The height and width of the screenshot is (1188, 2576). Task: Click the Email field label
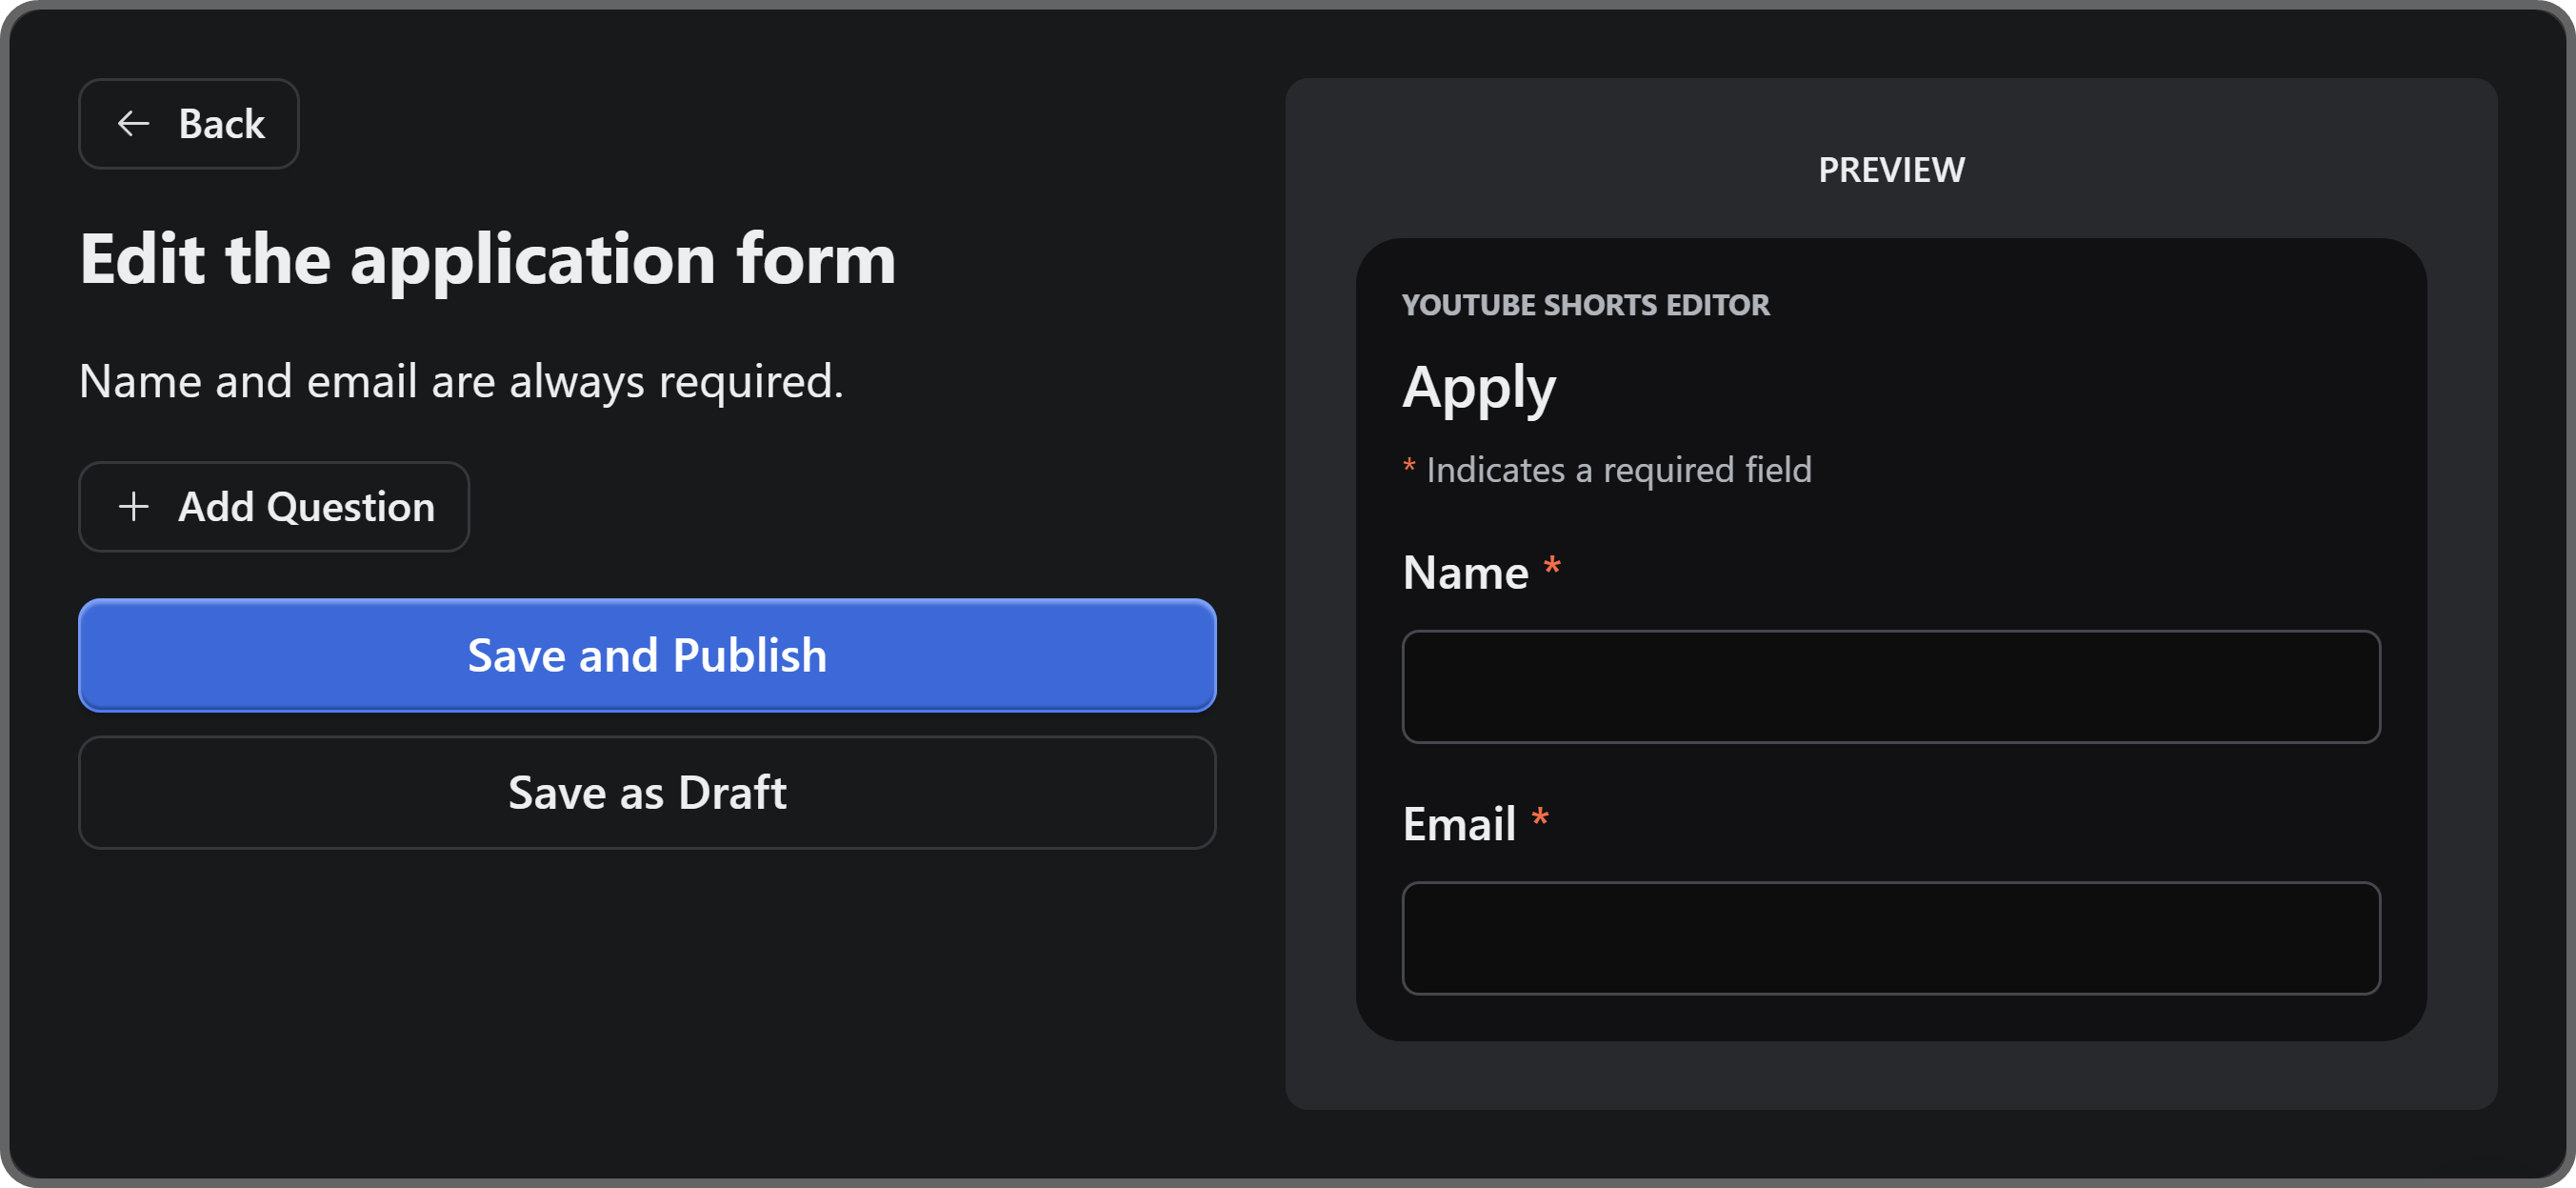[1459, 825]
